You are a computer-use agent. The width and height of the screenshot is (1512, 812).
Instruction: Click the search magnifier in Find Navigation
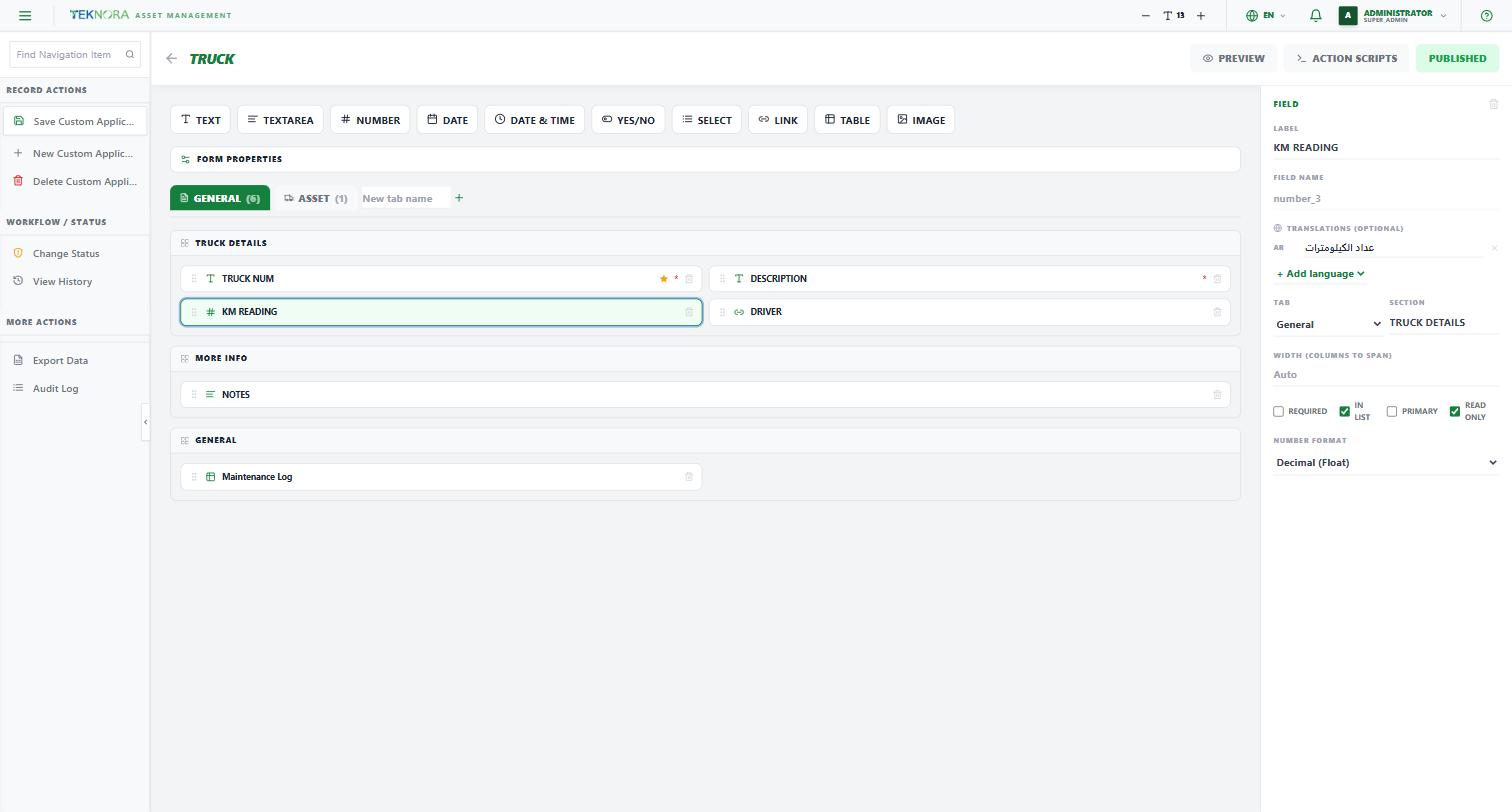pos(130,54)
